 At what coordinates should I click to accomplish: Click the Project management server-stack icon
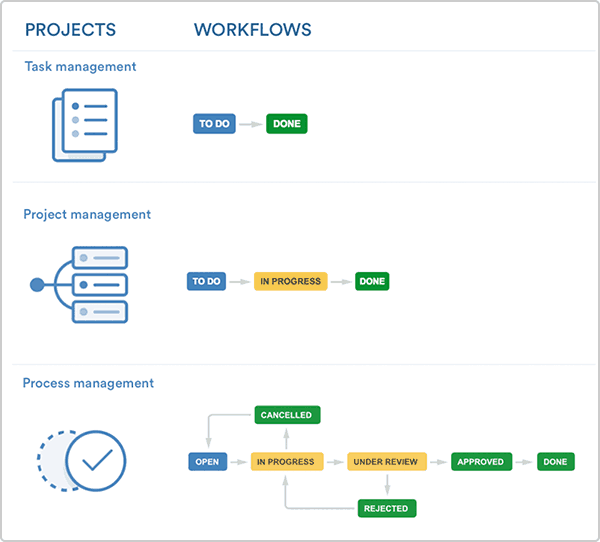[80, 284]
